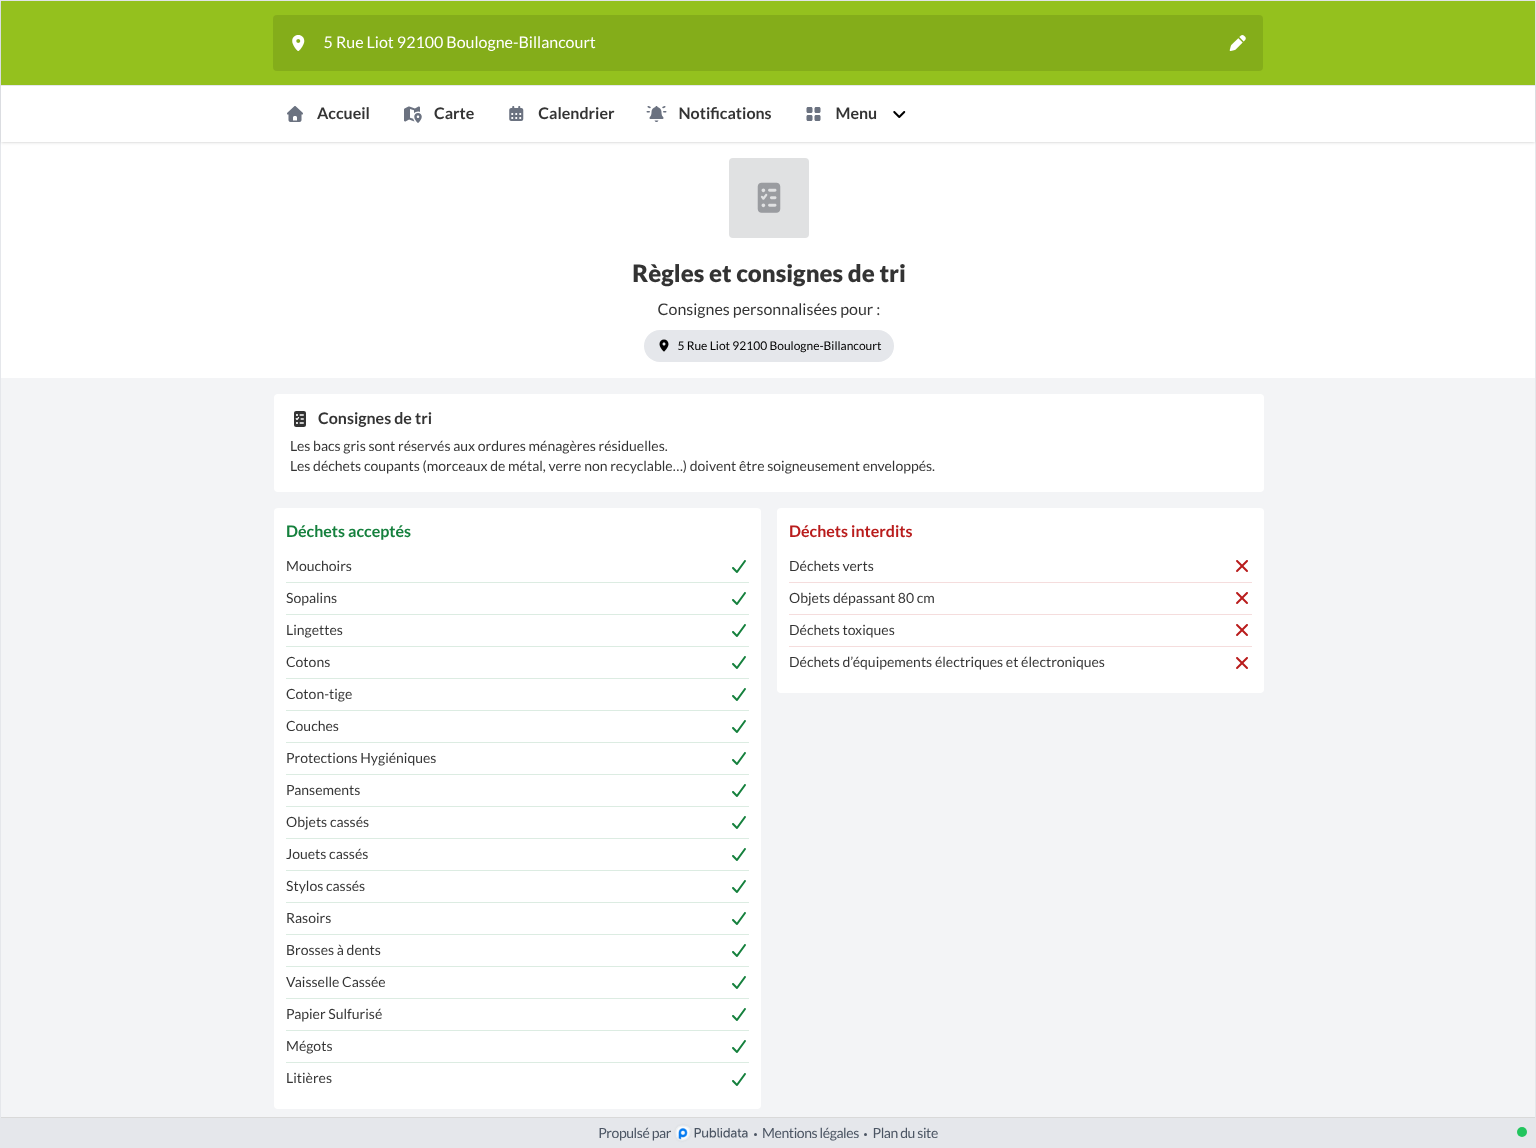Click the 5 Rue Liot address chip
1536x1148 pixels.
[769, 346]
